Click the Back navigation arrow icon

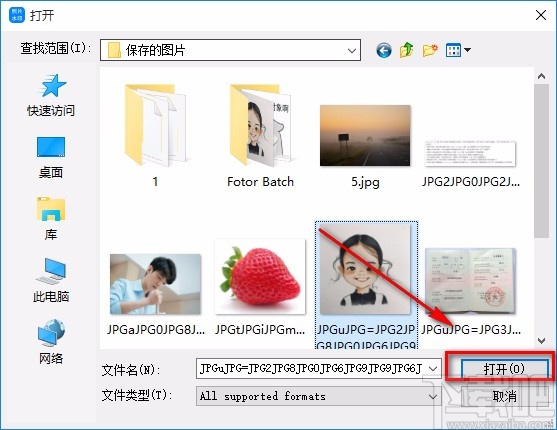coord(384,50)
